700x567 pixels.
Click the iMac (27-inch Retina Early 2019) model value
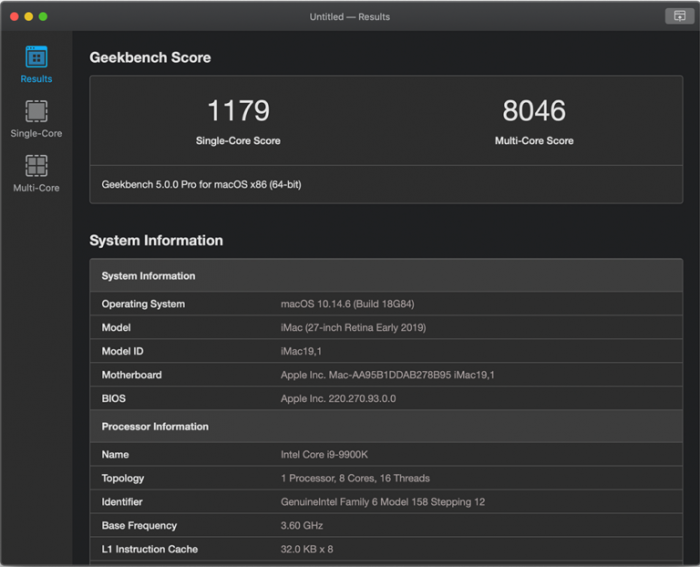pyautogui.click(x=356, y=328)
